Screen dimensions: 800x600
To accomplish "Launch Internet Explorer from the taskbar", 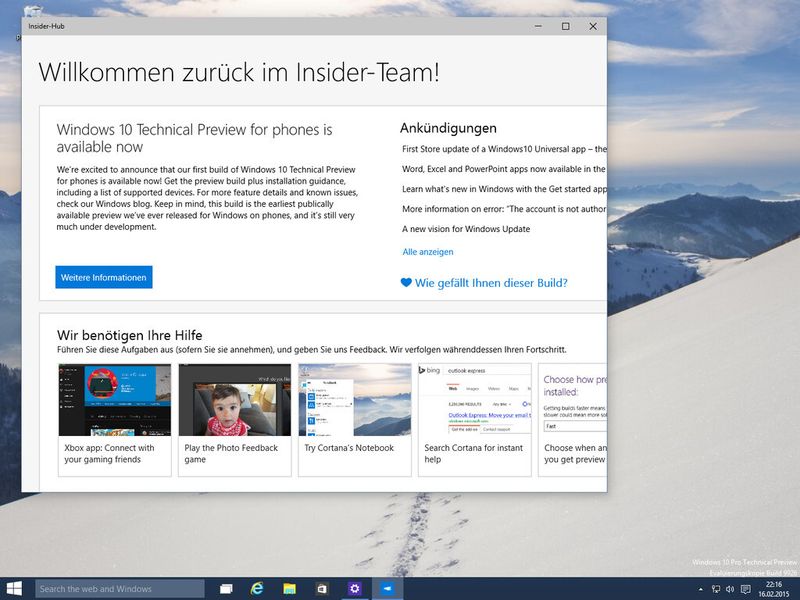I will (257, 589).
